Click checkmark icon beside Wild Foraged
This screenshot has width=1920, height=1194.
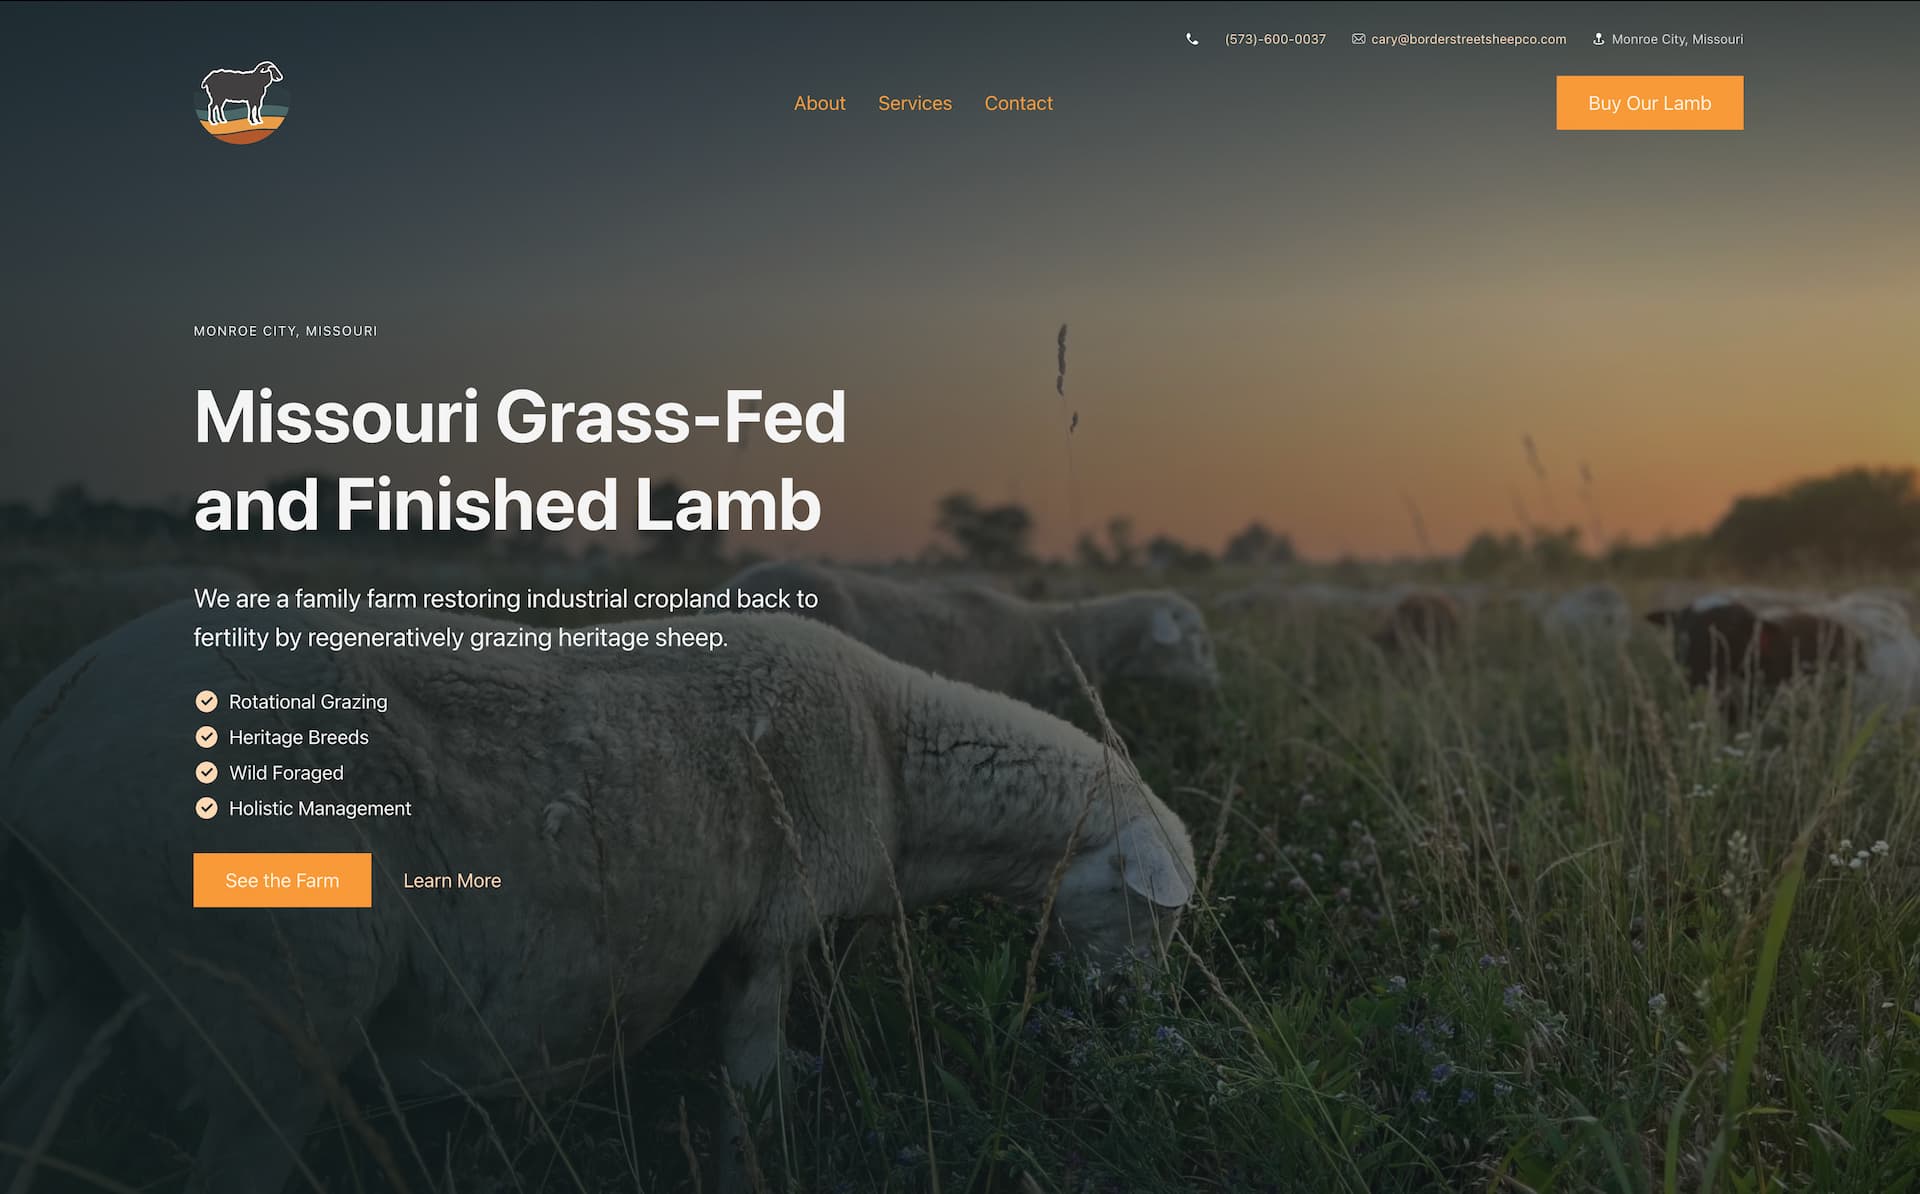coord(206,772)
